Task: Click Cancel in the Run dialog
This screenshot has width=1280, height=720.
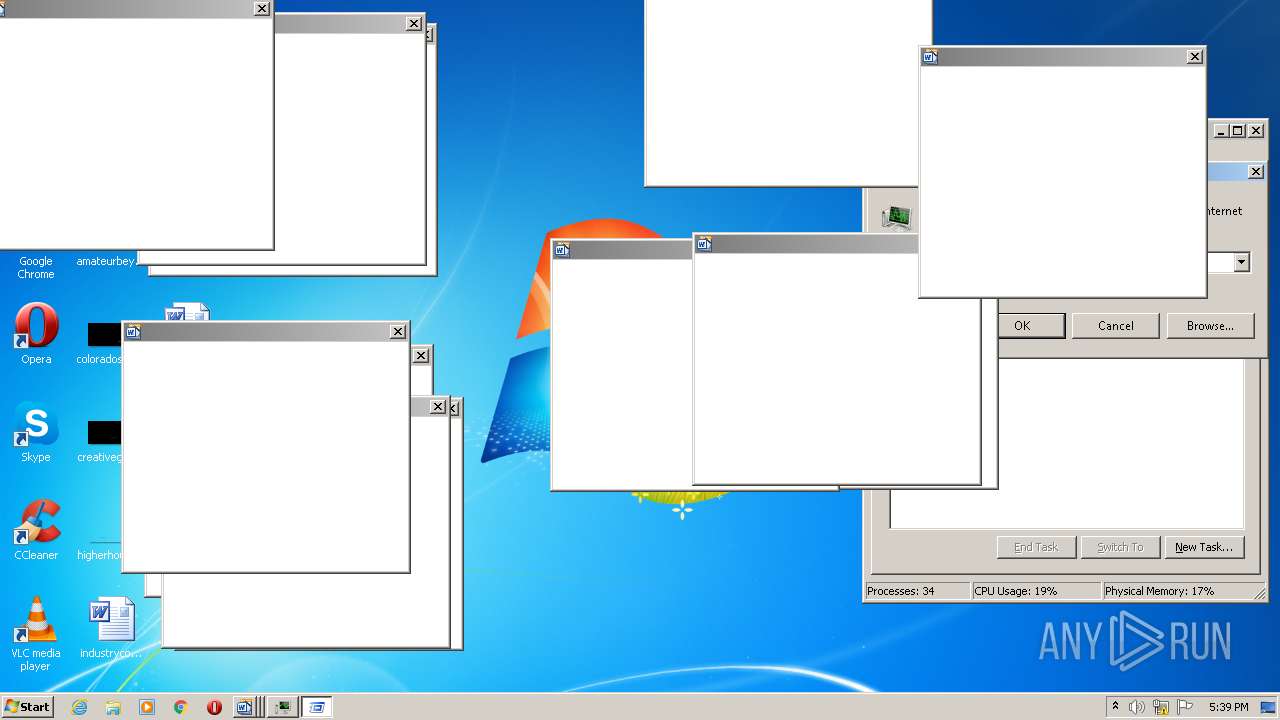Action: pyautogui.click(x=1116, y=325)
